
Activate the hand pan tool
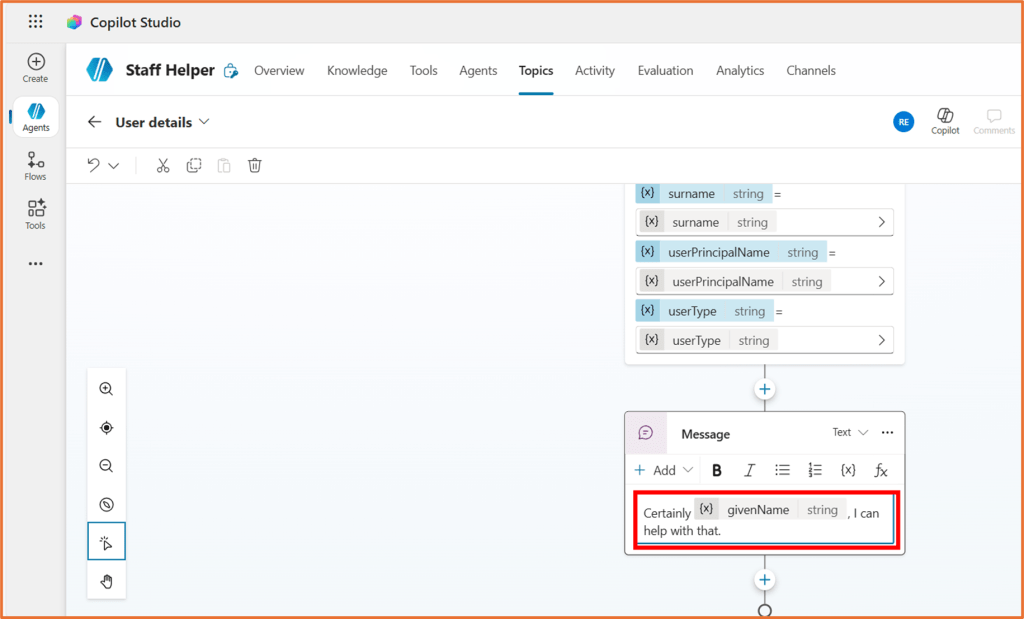point(106,580)
